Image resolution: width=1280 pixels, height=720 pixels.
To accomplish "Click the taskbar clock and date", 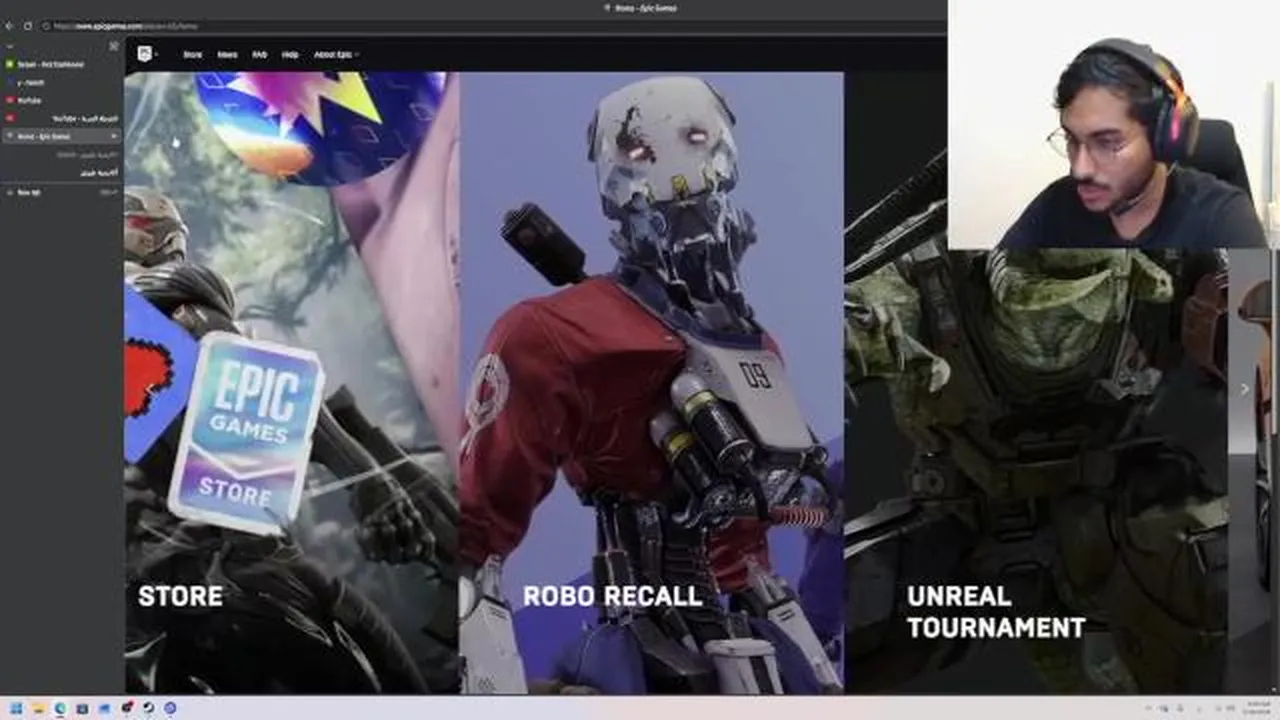I will [x=1255, y=707].
